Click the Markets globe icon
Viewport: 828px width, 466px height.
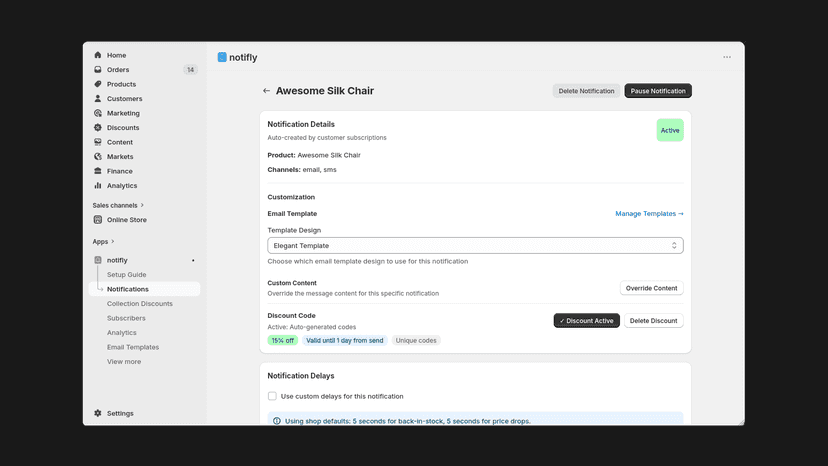pos(98,156)
